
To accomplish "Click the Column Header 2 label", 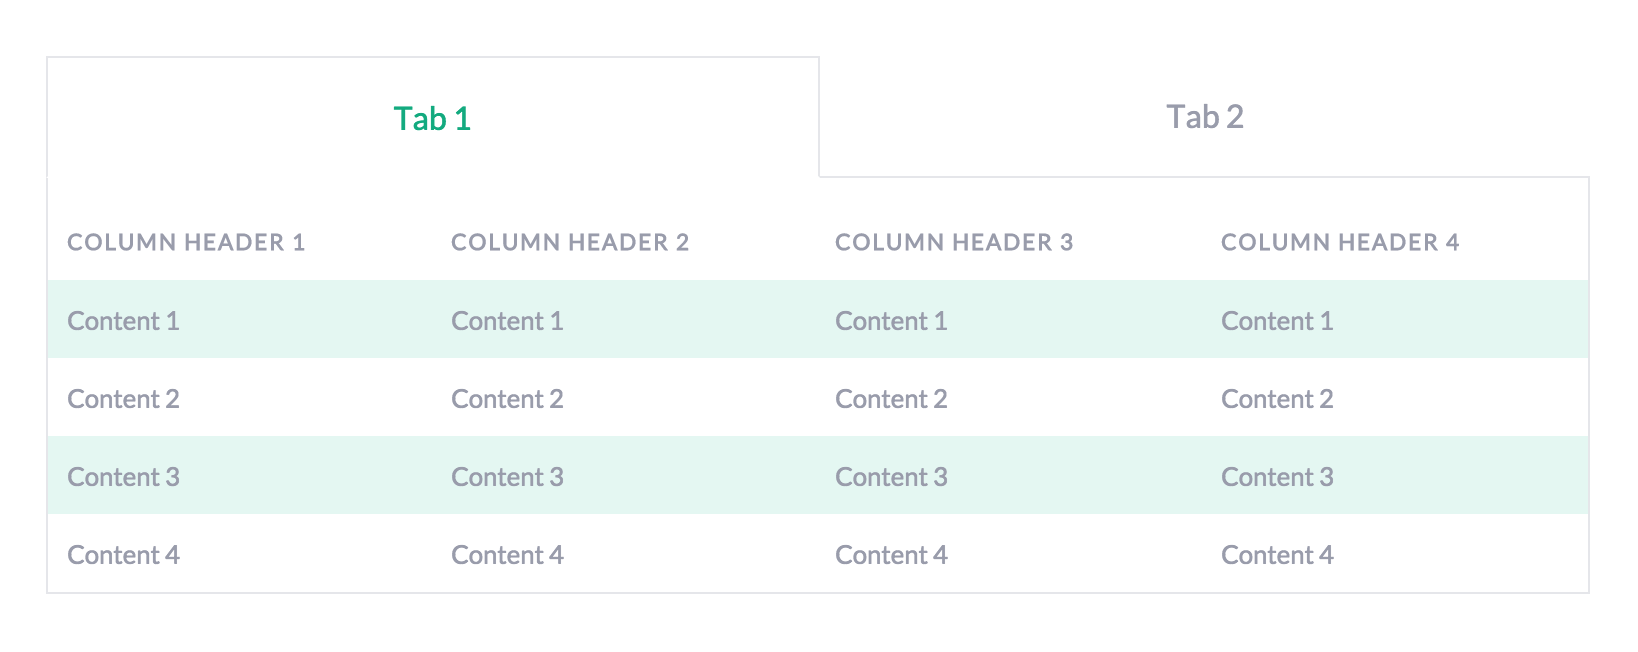I will pyautogui.click(x=570, y=242).
